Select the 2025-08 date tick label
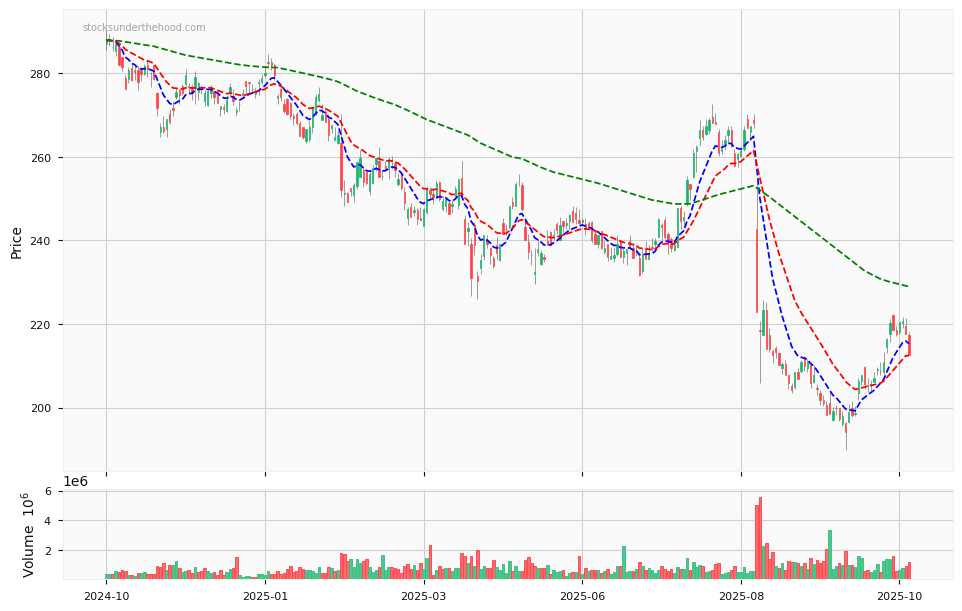962x611 pixels. tap(741, 596)
